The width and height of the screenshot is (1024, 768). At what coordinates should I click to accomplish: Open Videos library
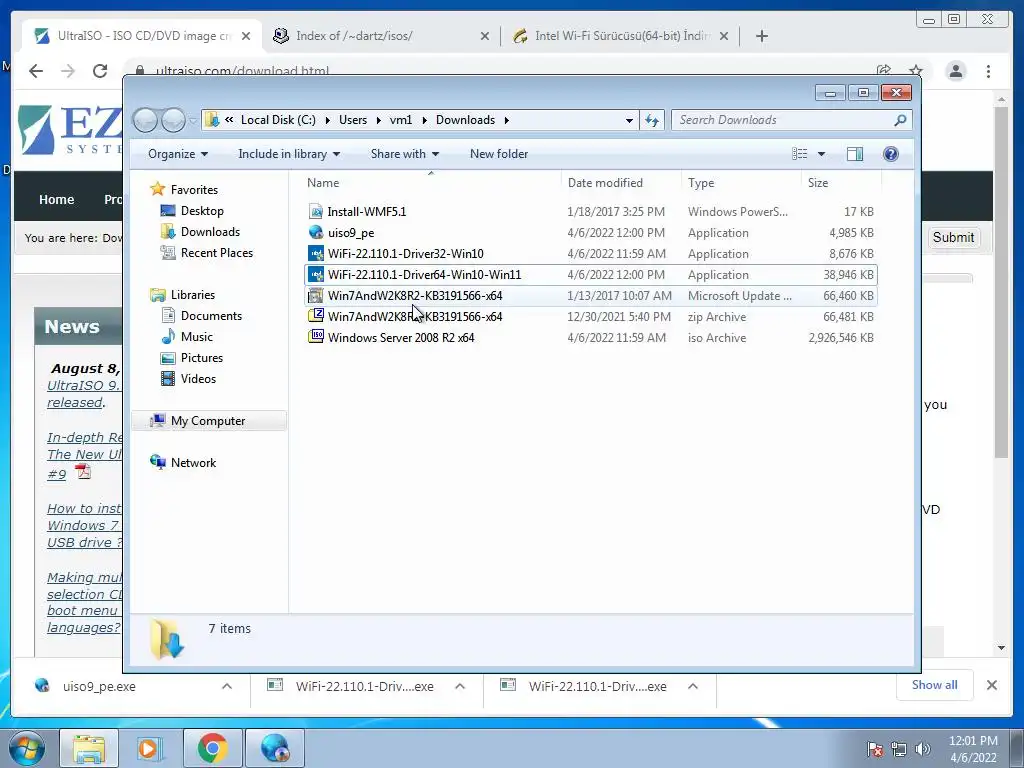(198, 378)
